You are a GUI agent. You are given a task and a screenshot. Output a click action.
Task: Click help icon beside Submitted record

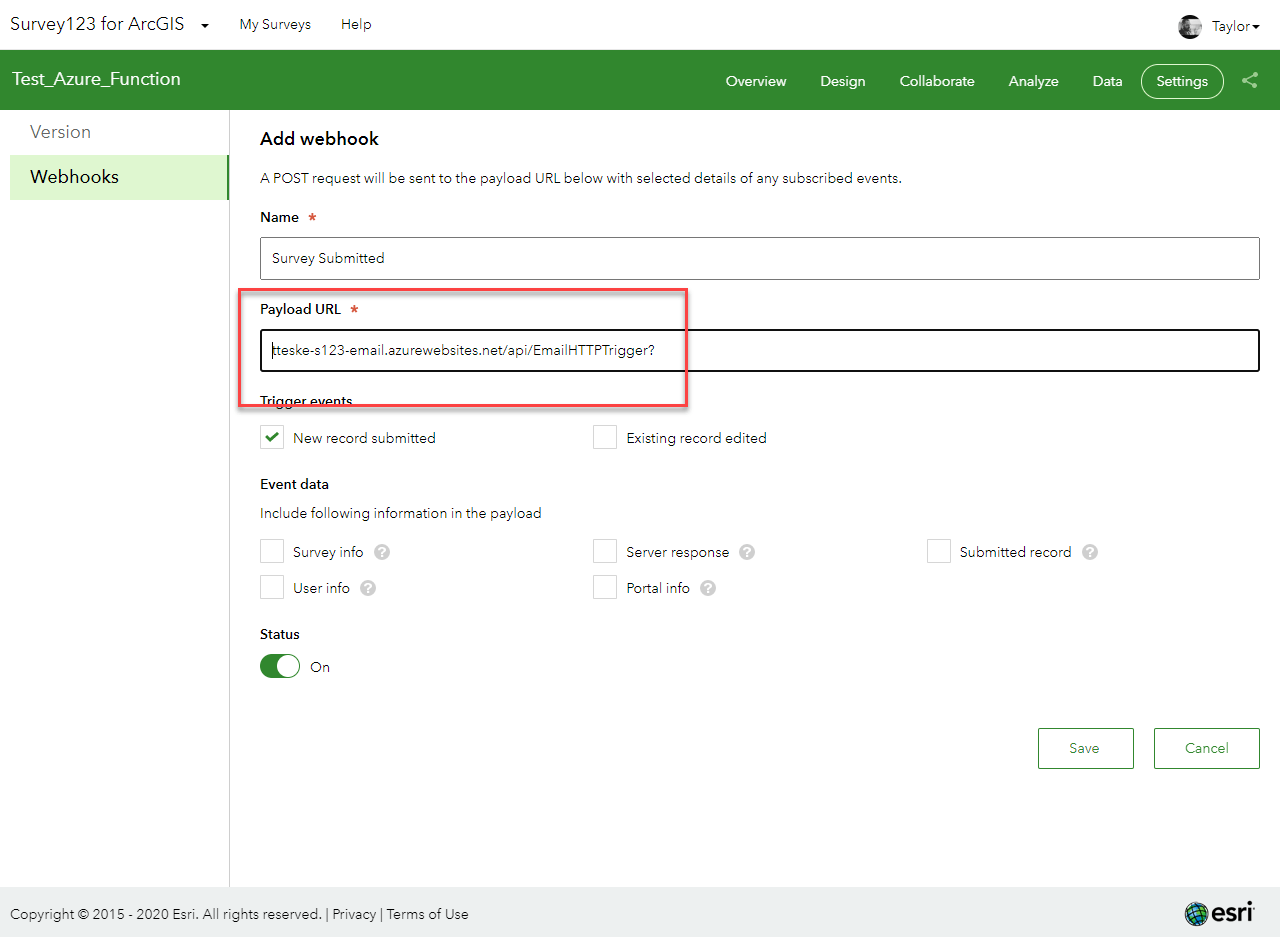tap(1090, 552)
